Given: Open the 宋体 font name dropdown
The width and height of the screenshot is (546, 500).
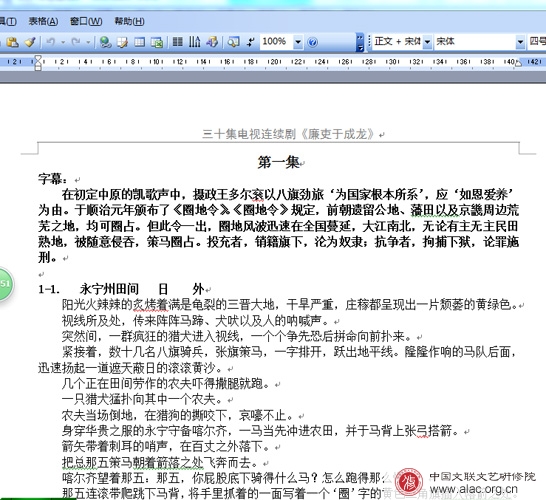Looking at the screenshot, I should click(x=520, y=42).
